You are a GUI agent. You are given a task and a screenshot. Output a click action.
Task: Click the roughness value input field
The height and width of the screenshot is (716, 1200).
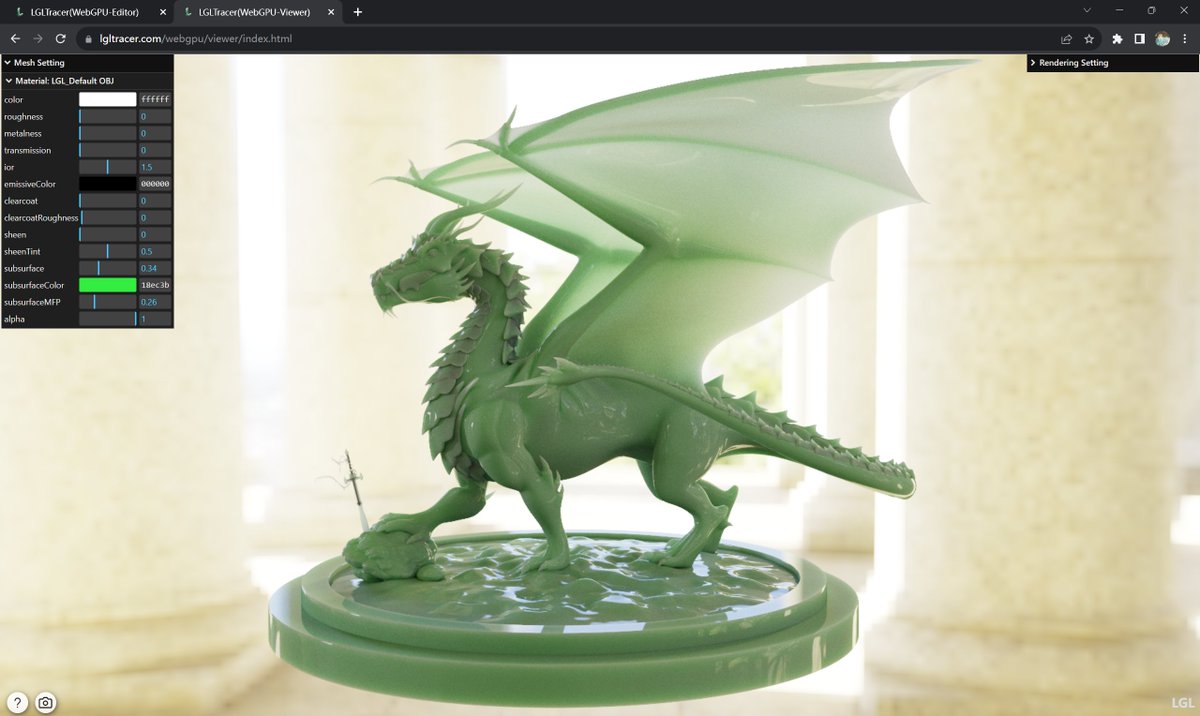(x=155, y=116)
